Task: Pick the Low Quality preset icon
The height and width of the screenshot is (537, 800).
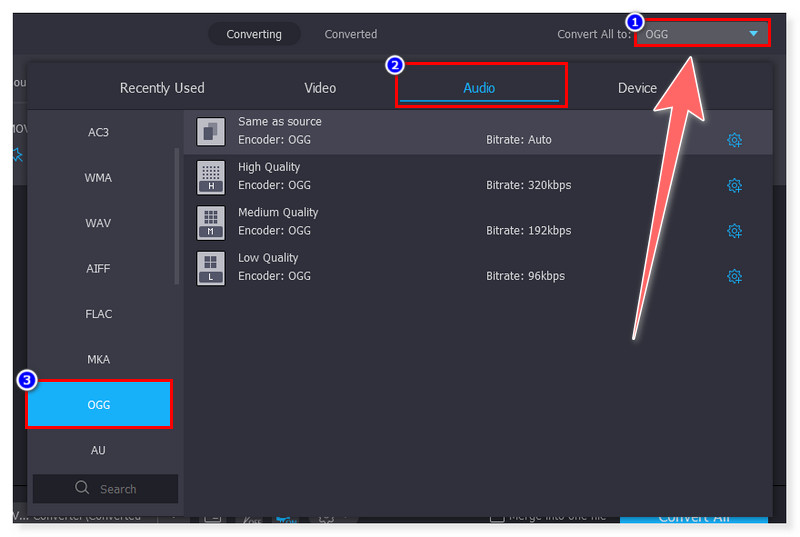Action: [x=210, y=267]
